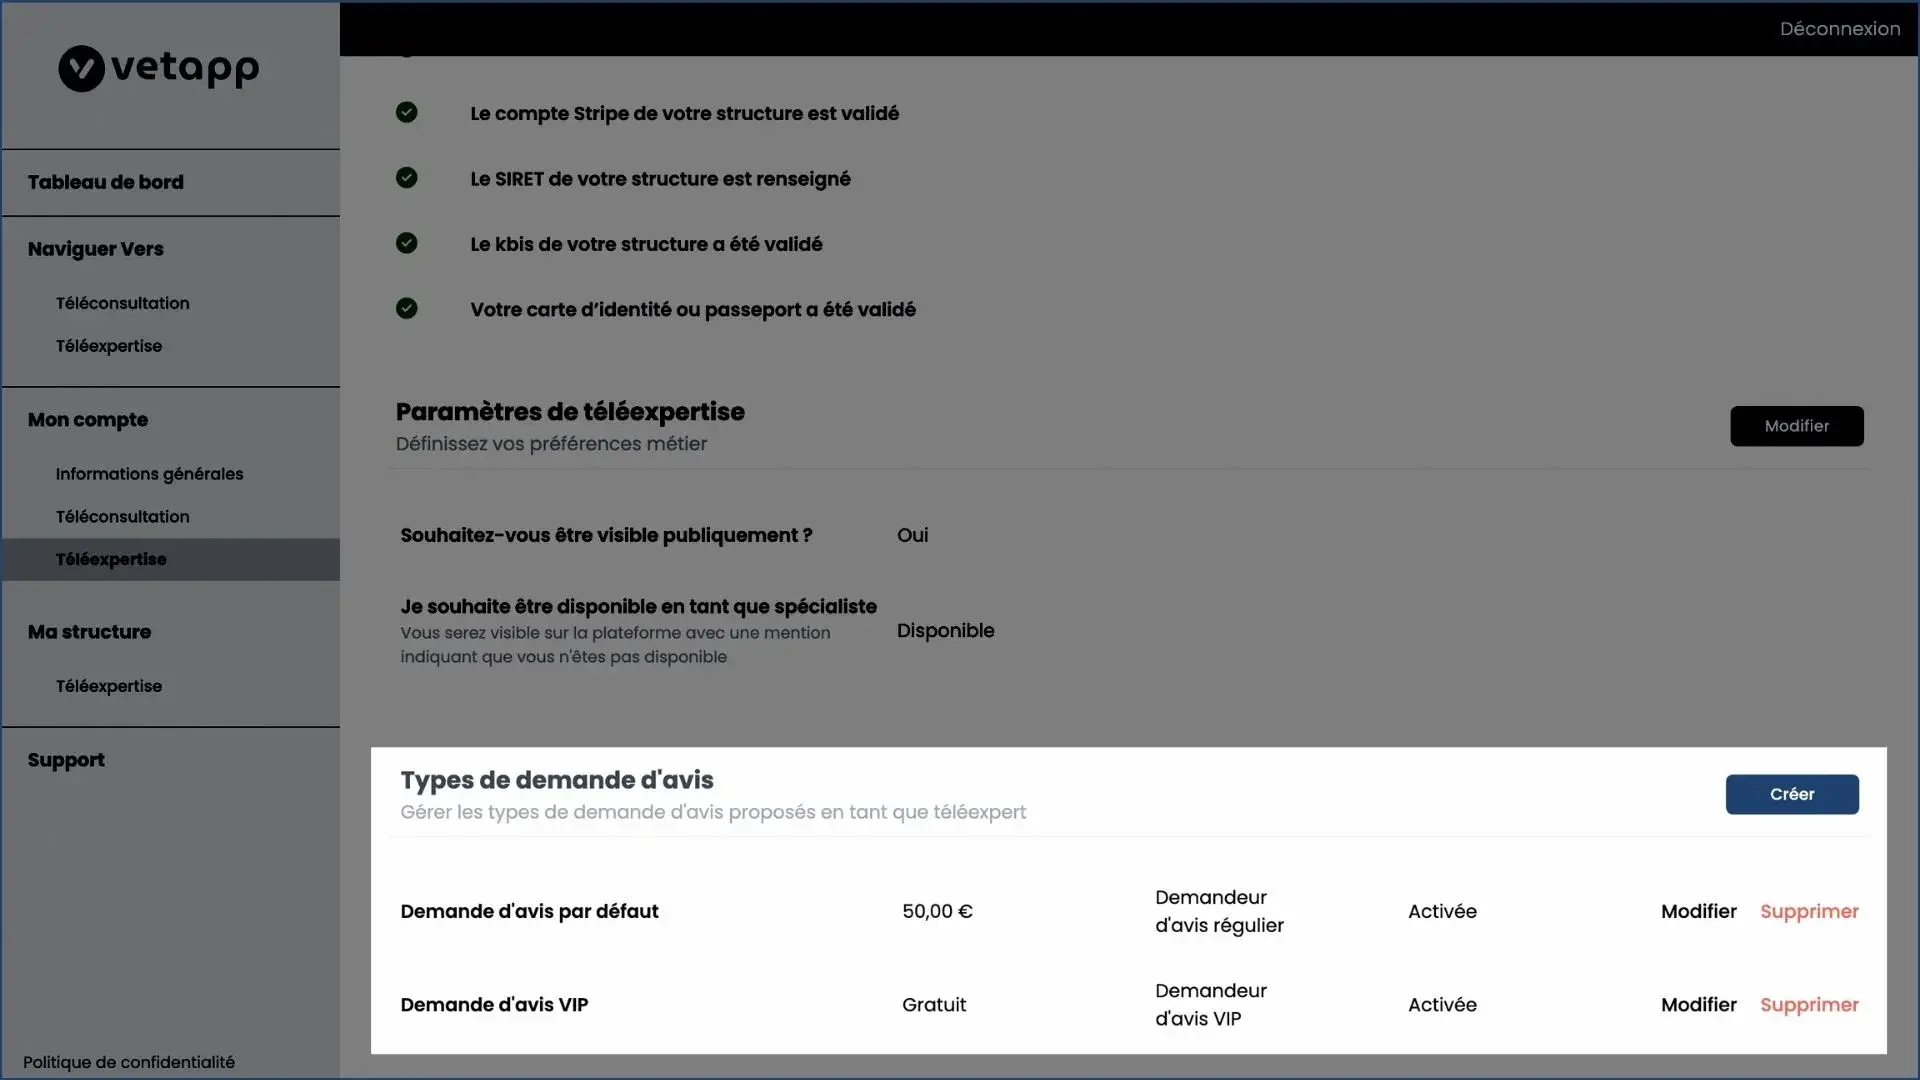Open Téléconsultation under Mon compte
The width and height of the screenshot is (1920, 1080).
[x=122, y=517]
